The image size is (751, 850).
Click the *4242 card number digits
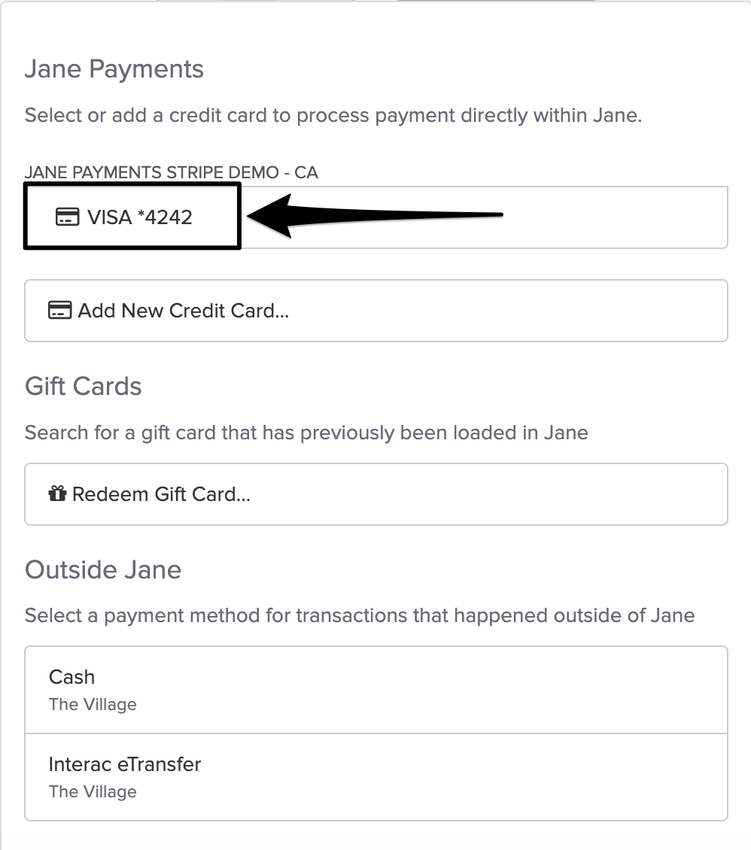coord(165,217)
